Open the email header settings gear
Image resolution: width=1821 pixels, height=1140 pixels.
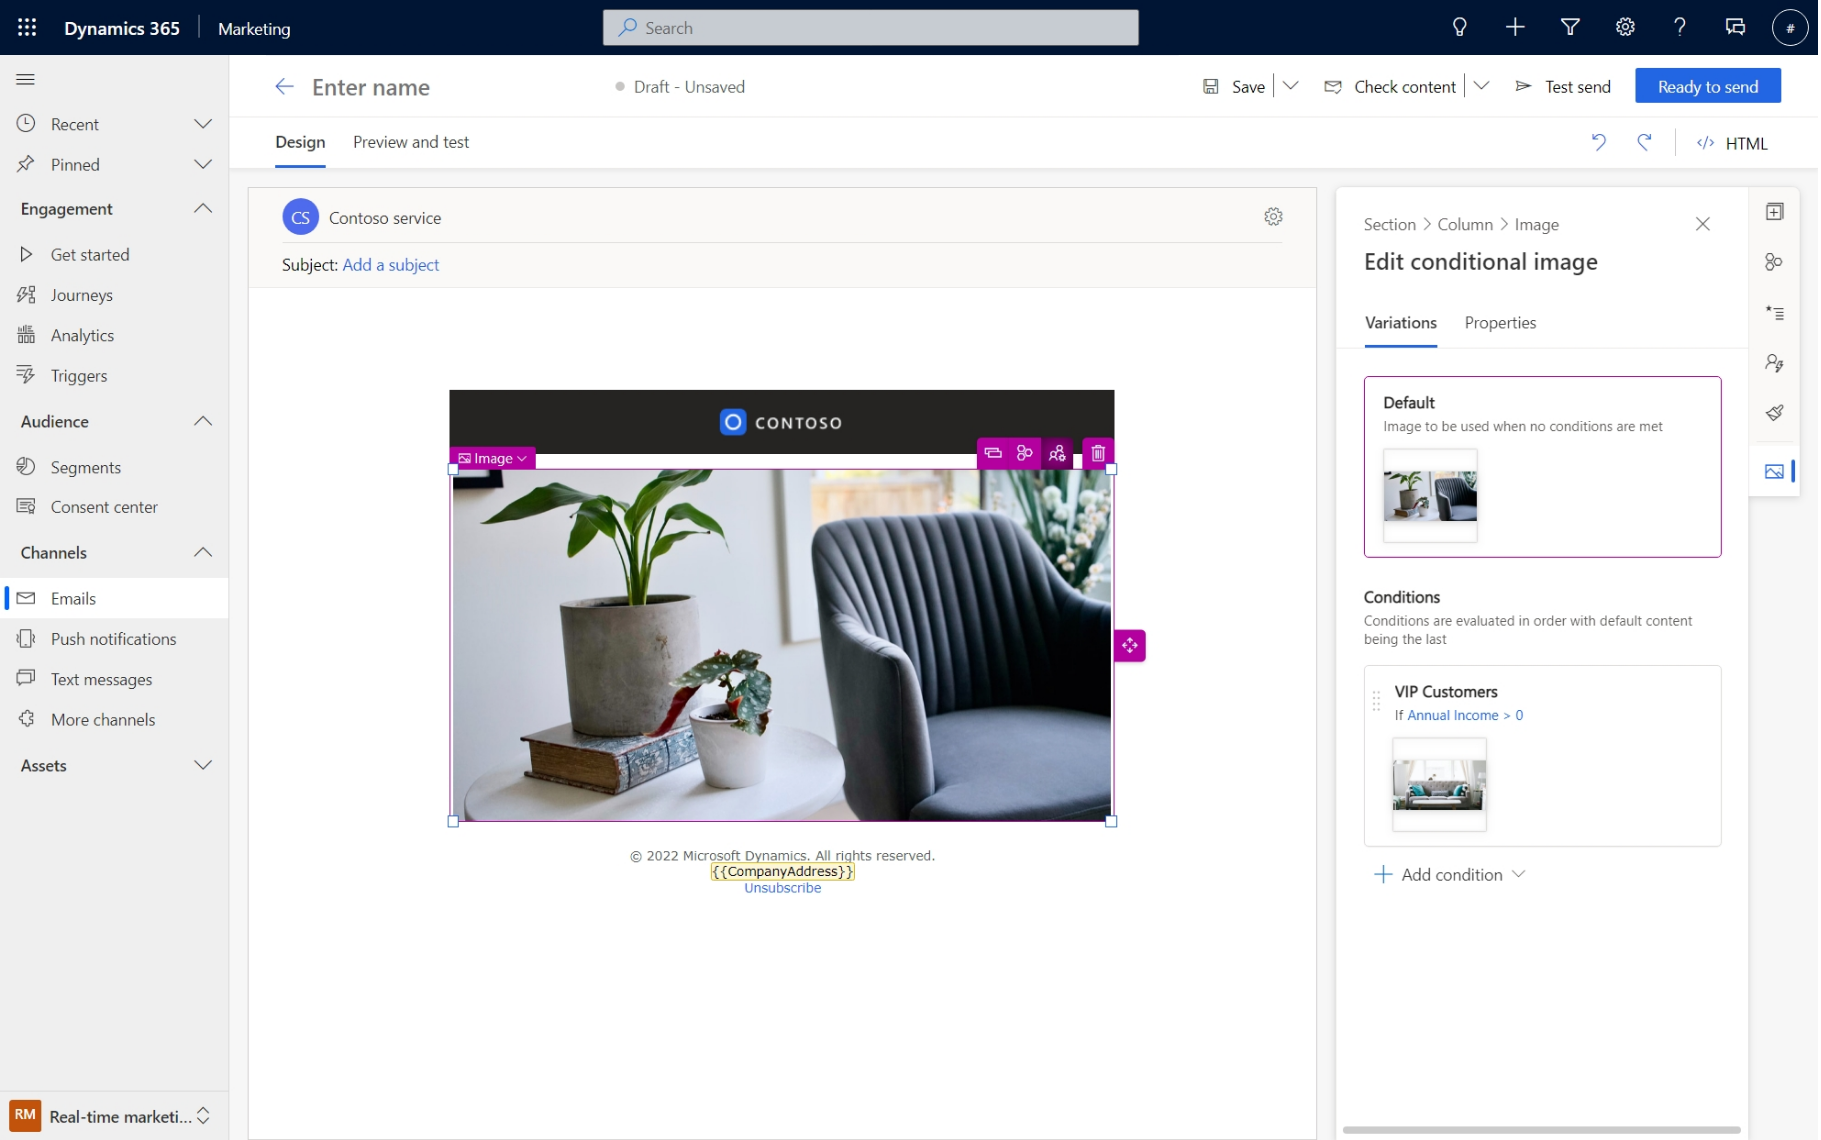pyautogui.click(x=1273, y=217)
